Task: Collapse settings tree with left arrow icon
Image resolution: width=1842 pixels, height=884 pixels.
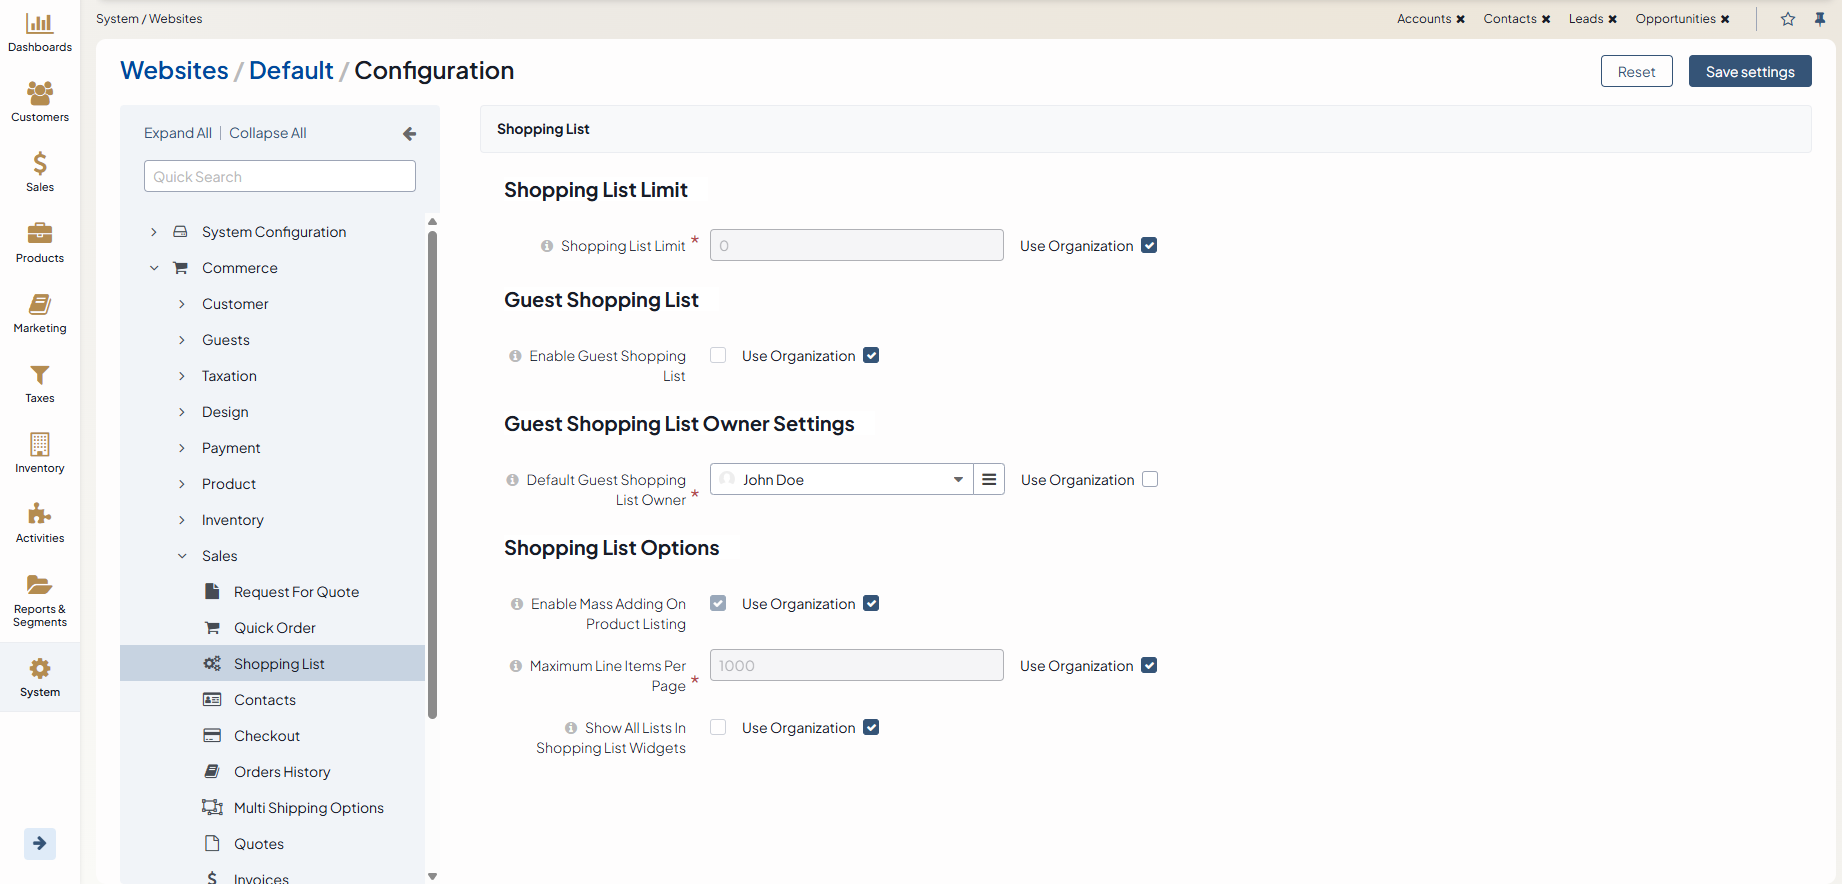Action: [x=409, y=134]
